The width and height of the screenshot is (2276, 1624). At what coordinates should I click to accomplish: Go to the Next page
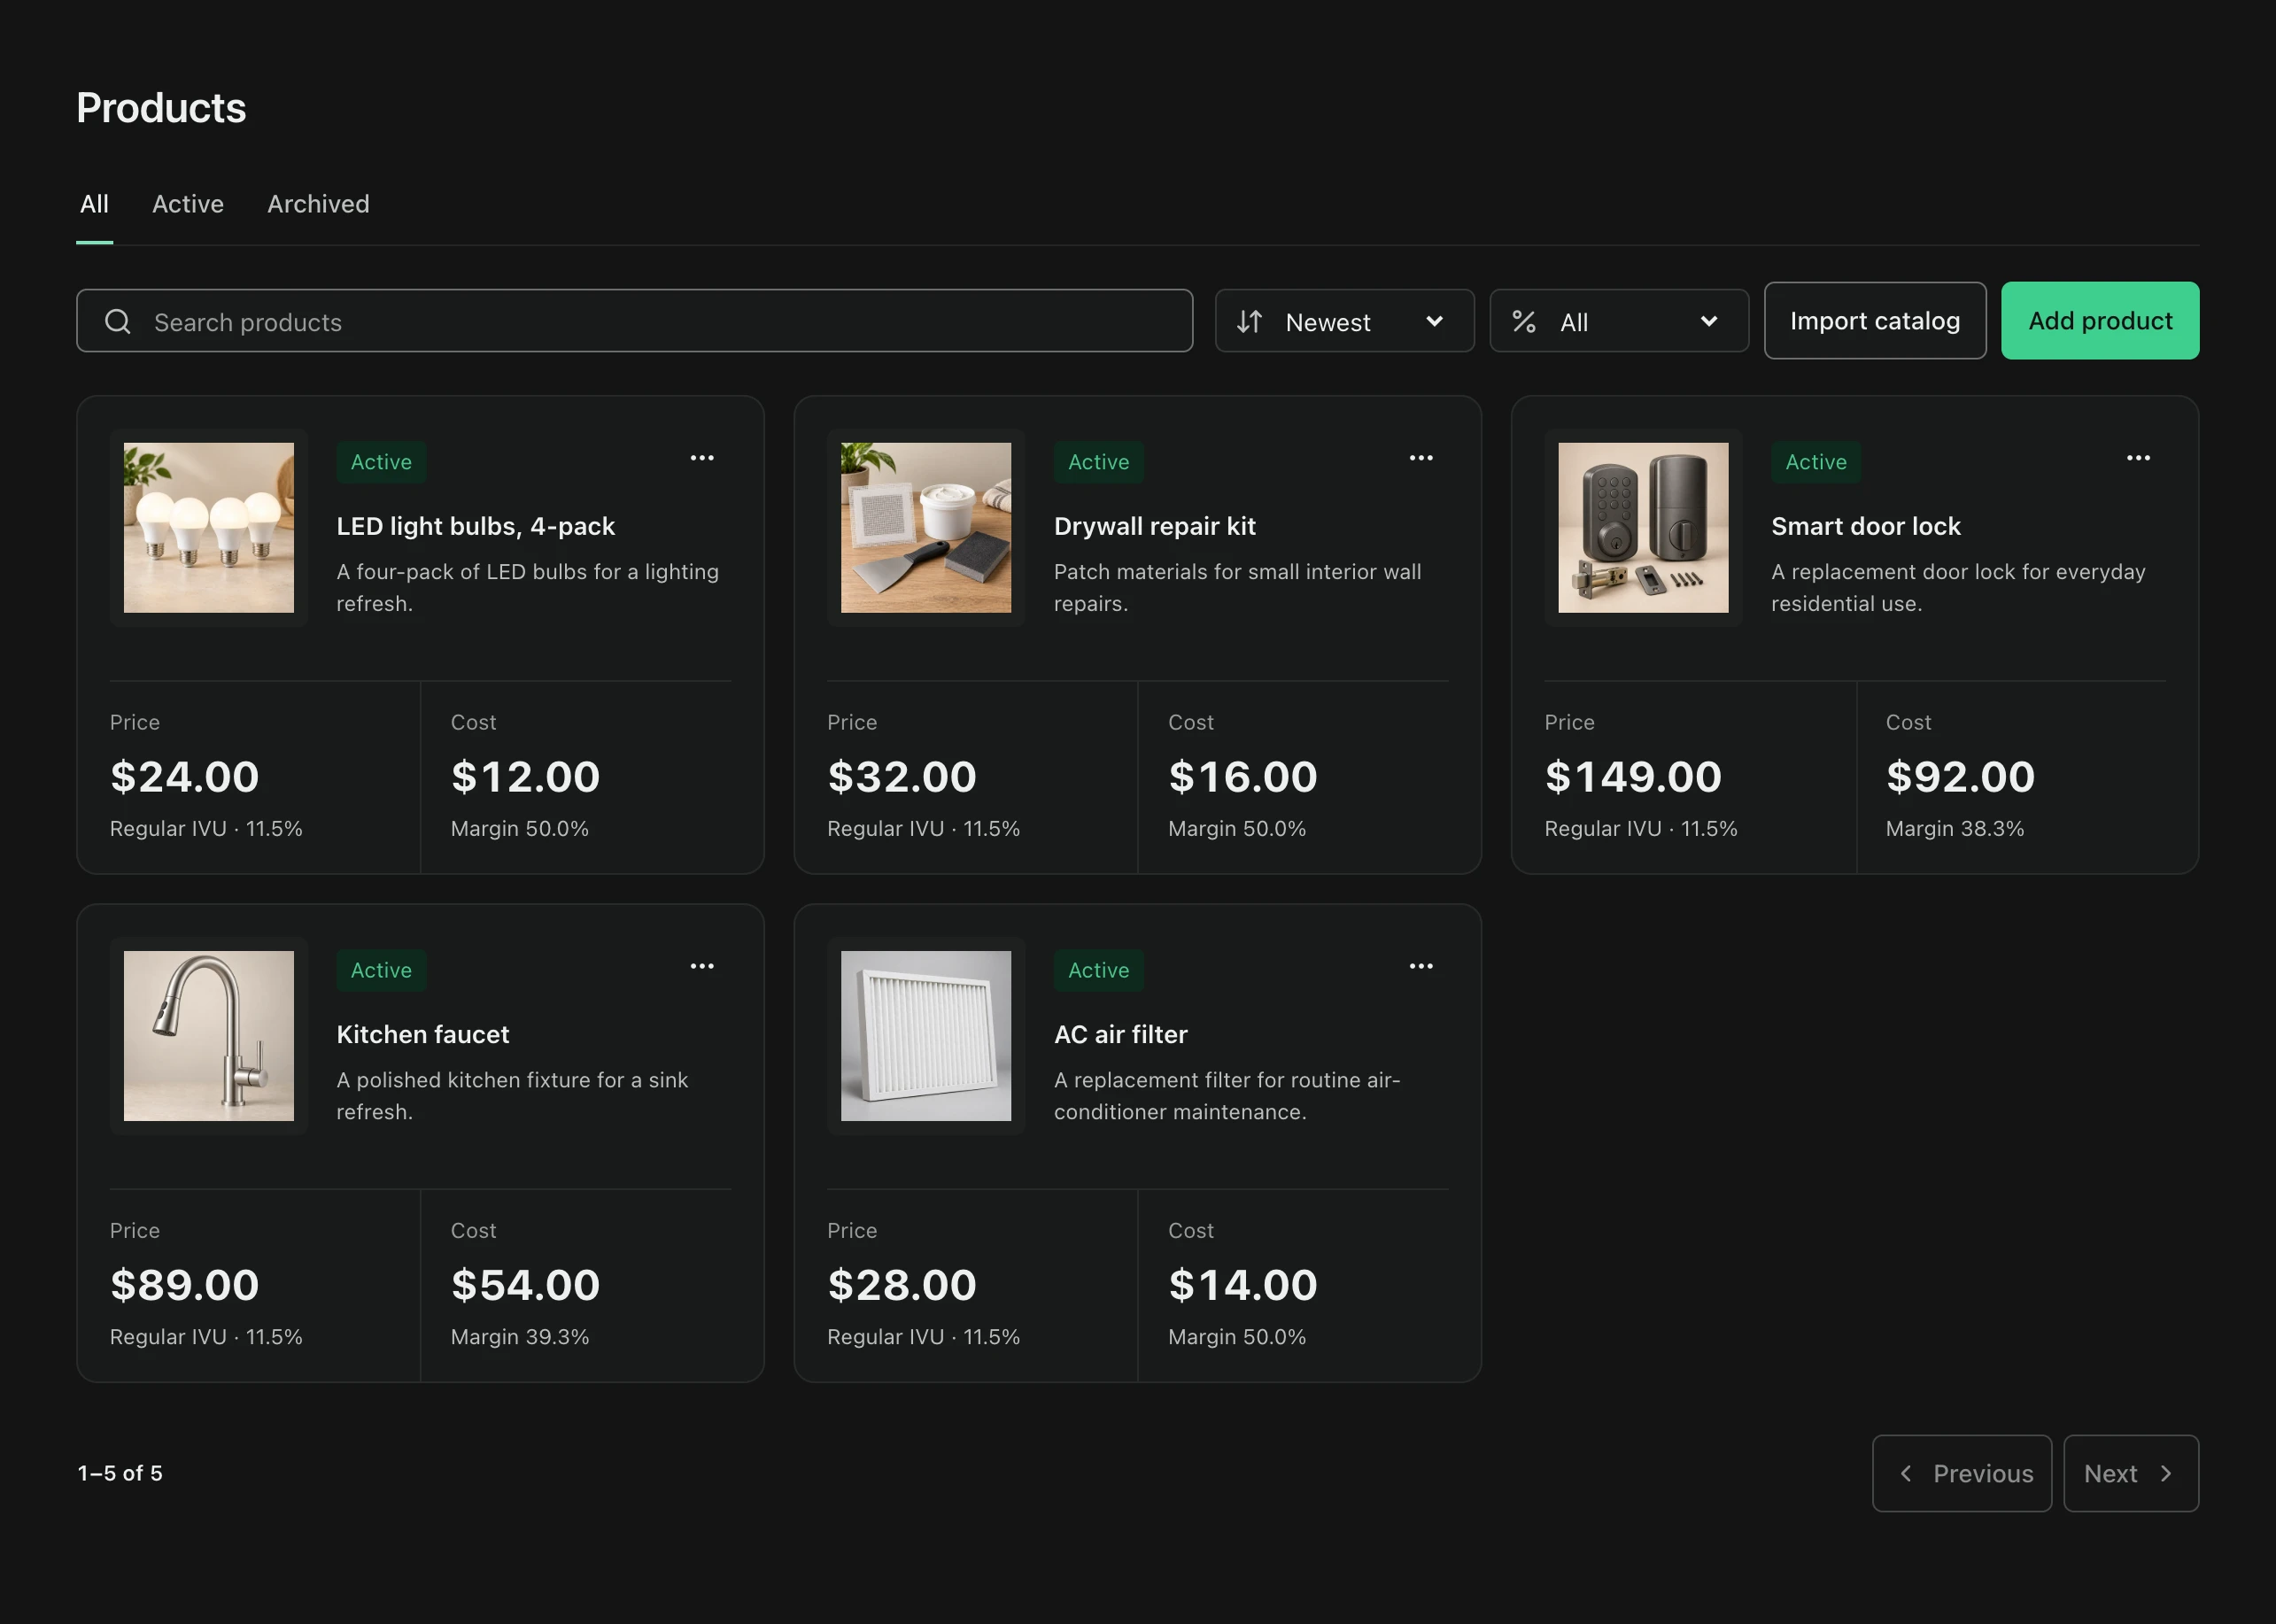[x=2131, y=1473]
